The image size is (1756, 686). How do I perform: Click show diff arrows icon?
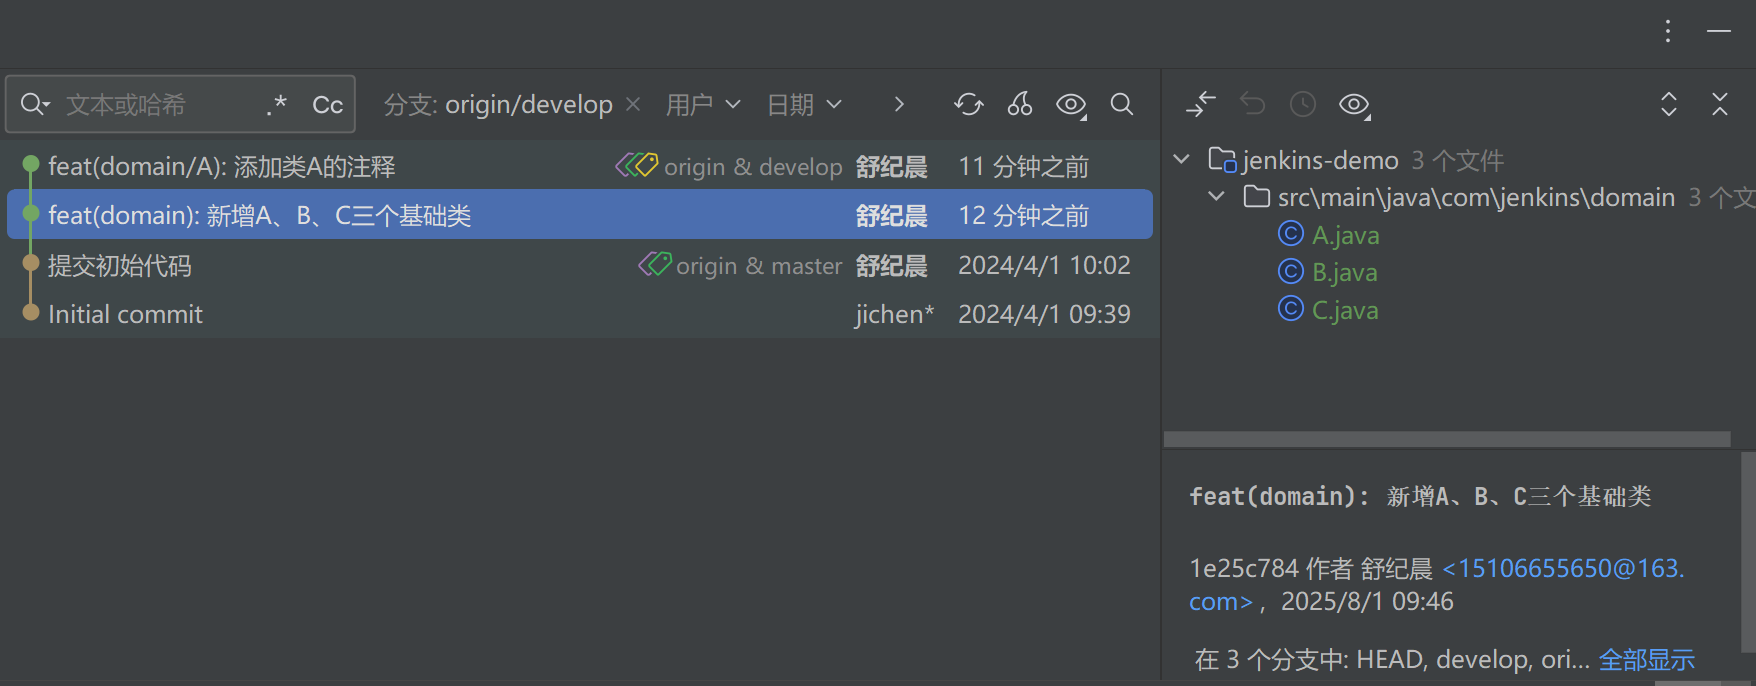click(1200, 104)
